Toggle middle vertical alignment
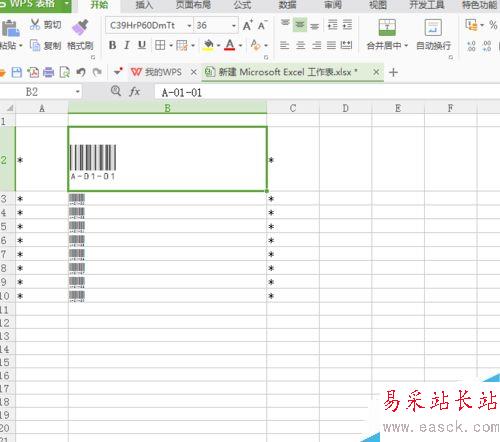 [300, 25]
